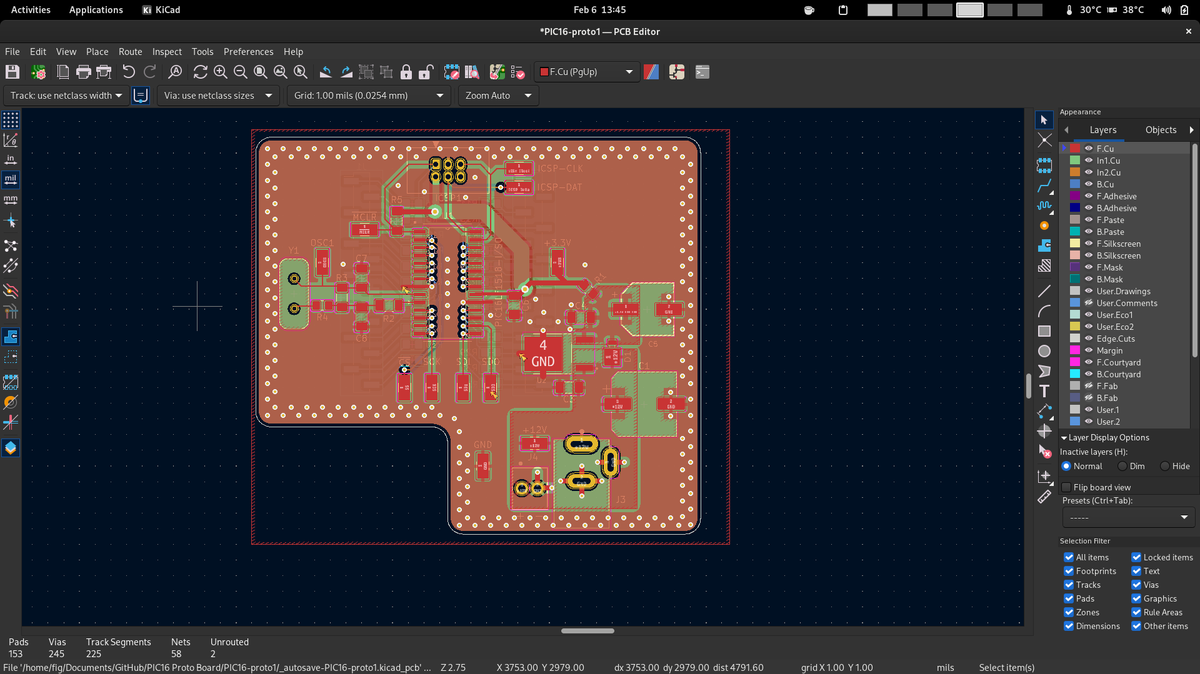Viewport: 1200px width, 674px height.
Task: Click the Margin layer color swatch
Action: pos(1074,350)
